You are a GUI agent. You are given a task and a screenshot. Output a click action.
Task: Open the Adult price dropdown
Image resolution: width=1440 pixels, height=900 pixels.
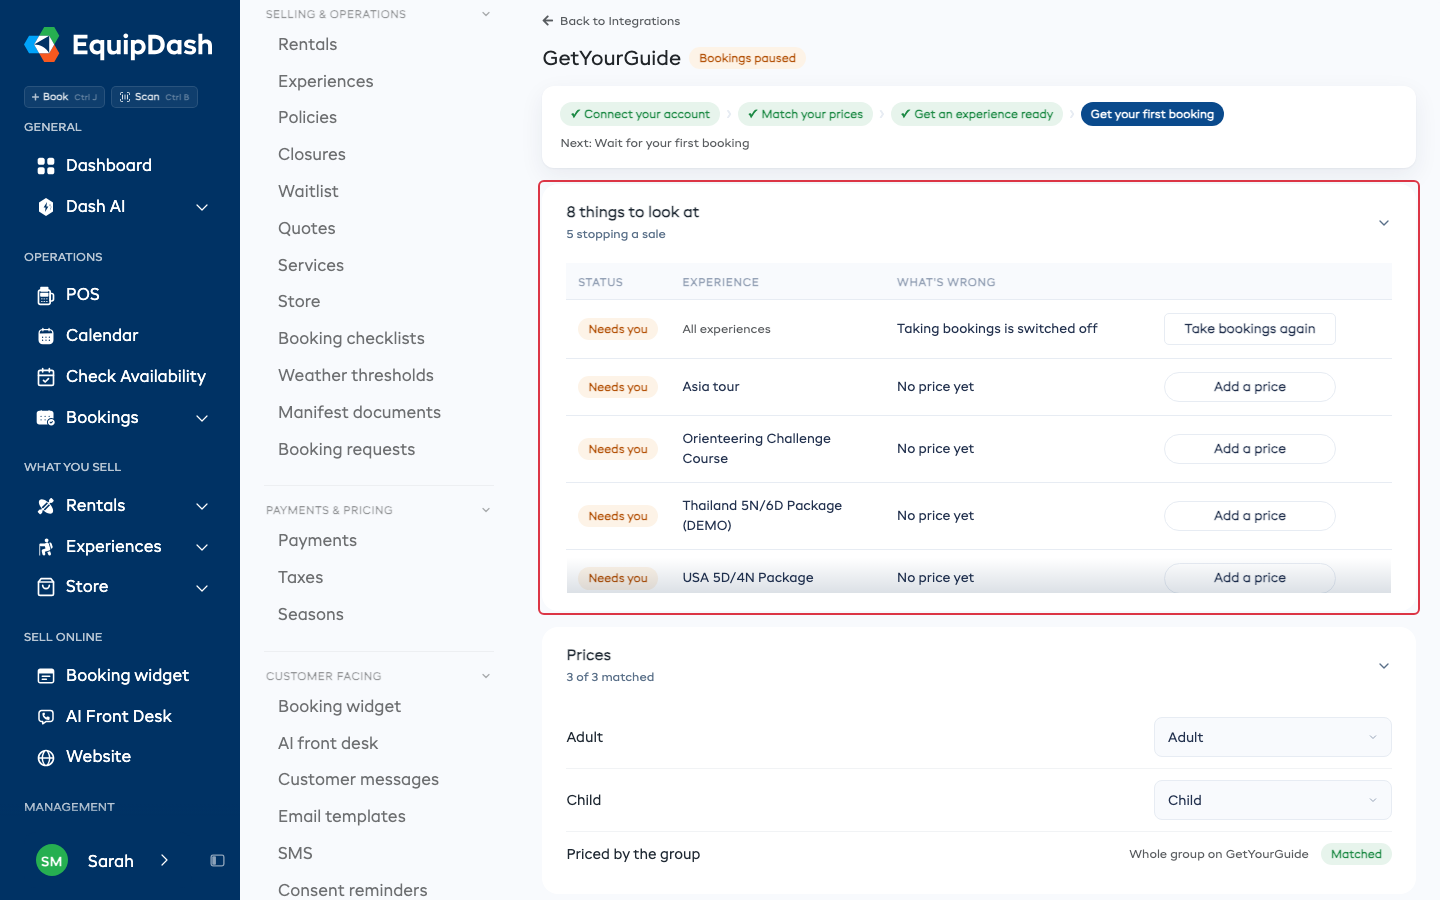[1272, 737]
